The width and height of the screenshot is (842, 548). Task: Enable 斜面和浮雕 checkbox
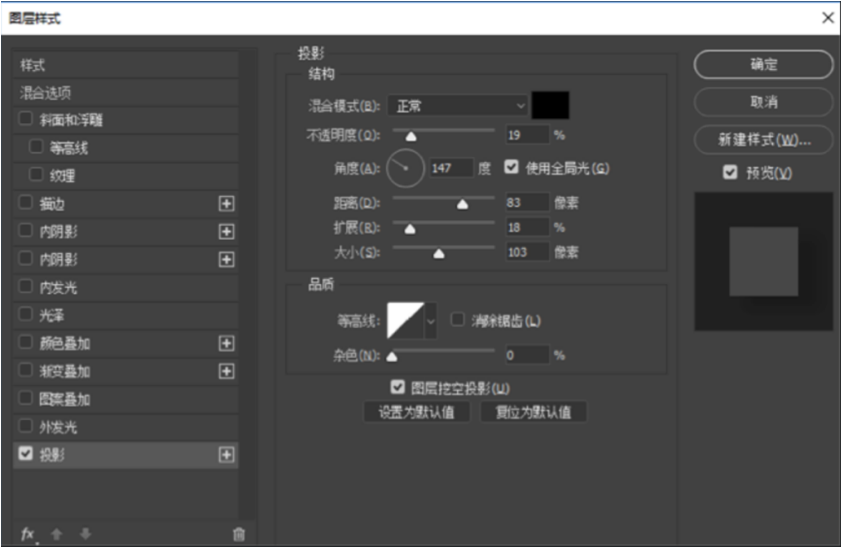pos(25,119)
